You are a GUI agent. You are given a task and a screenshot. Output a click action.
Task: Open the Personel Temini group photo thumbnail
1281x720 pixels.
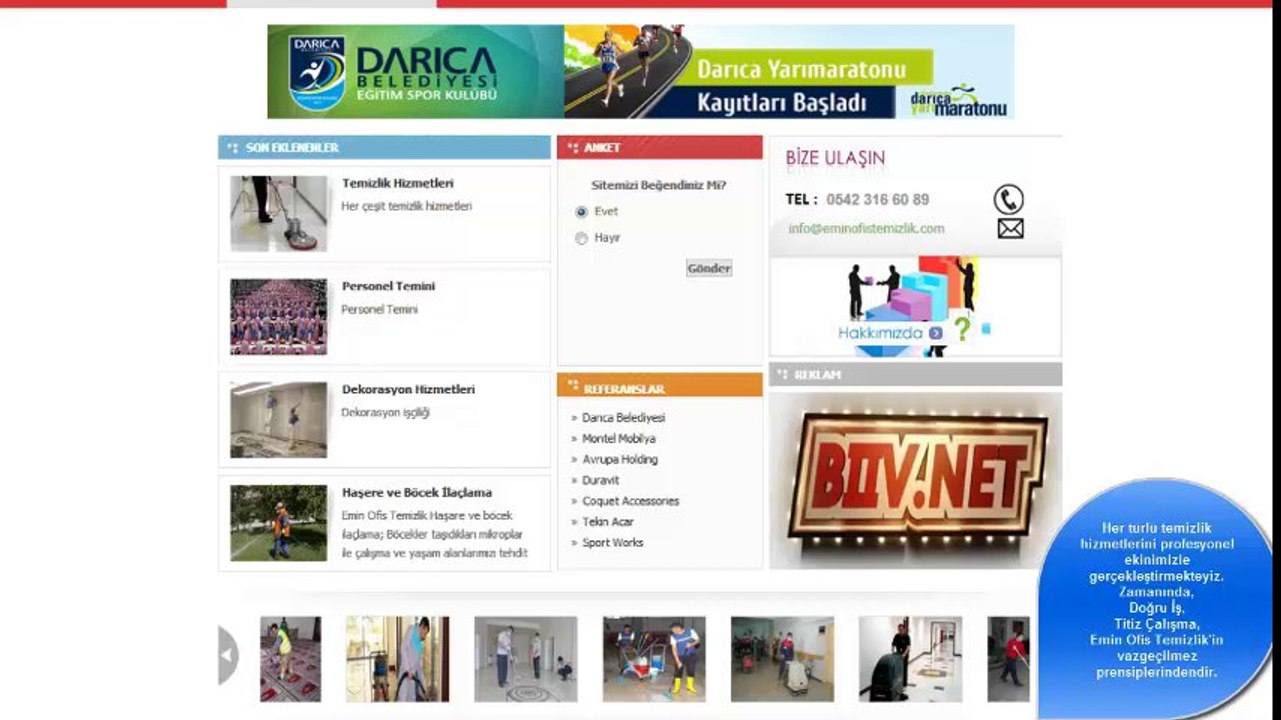[x=279, y=317]
